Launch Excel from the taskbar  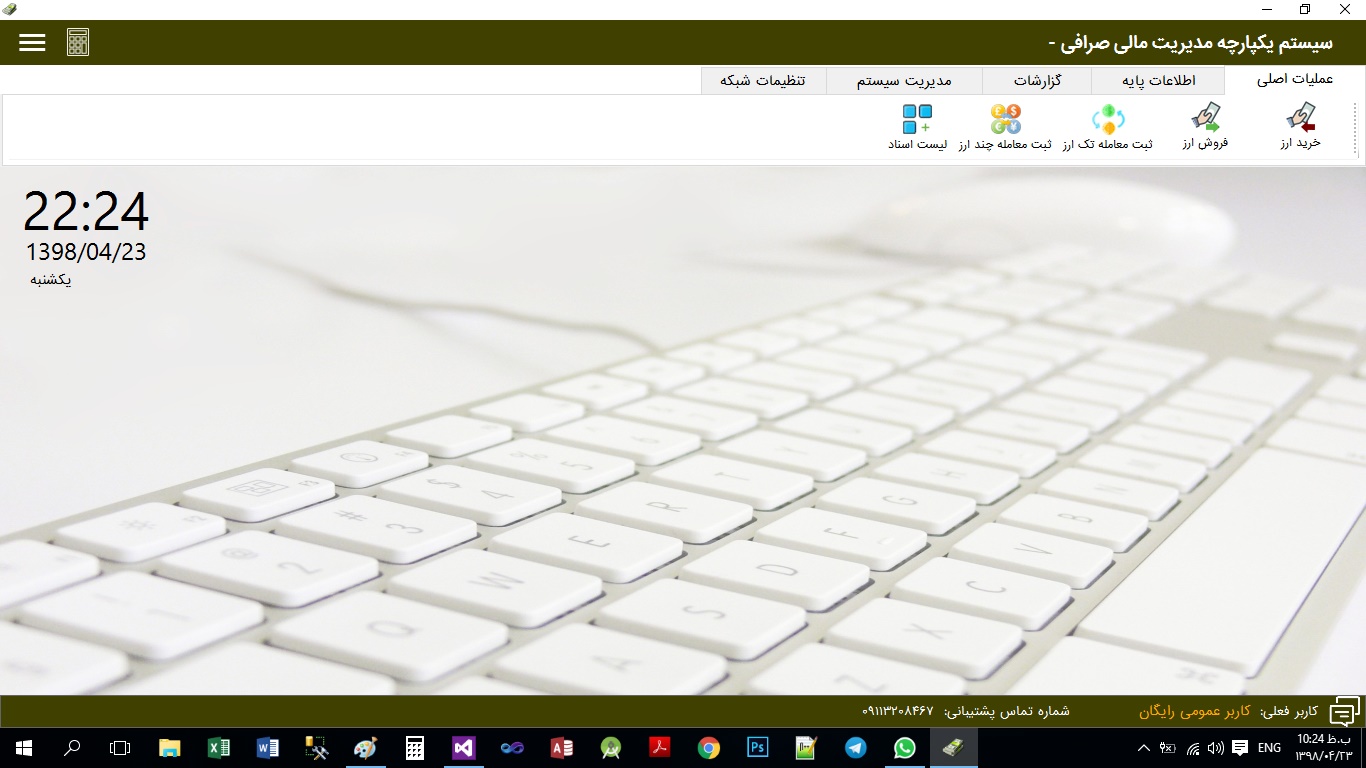tap(219, 748)
